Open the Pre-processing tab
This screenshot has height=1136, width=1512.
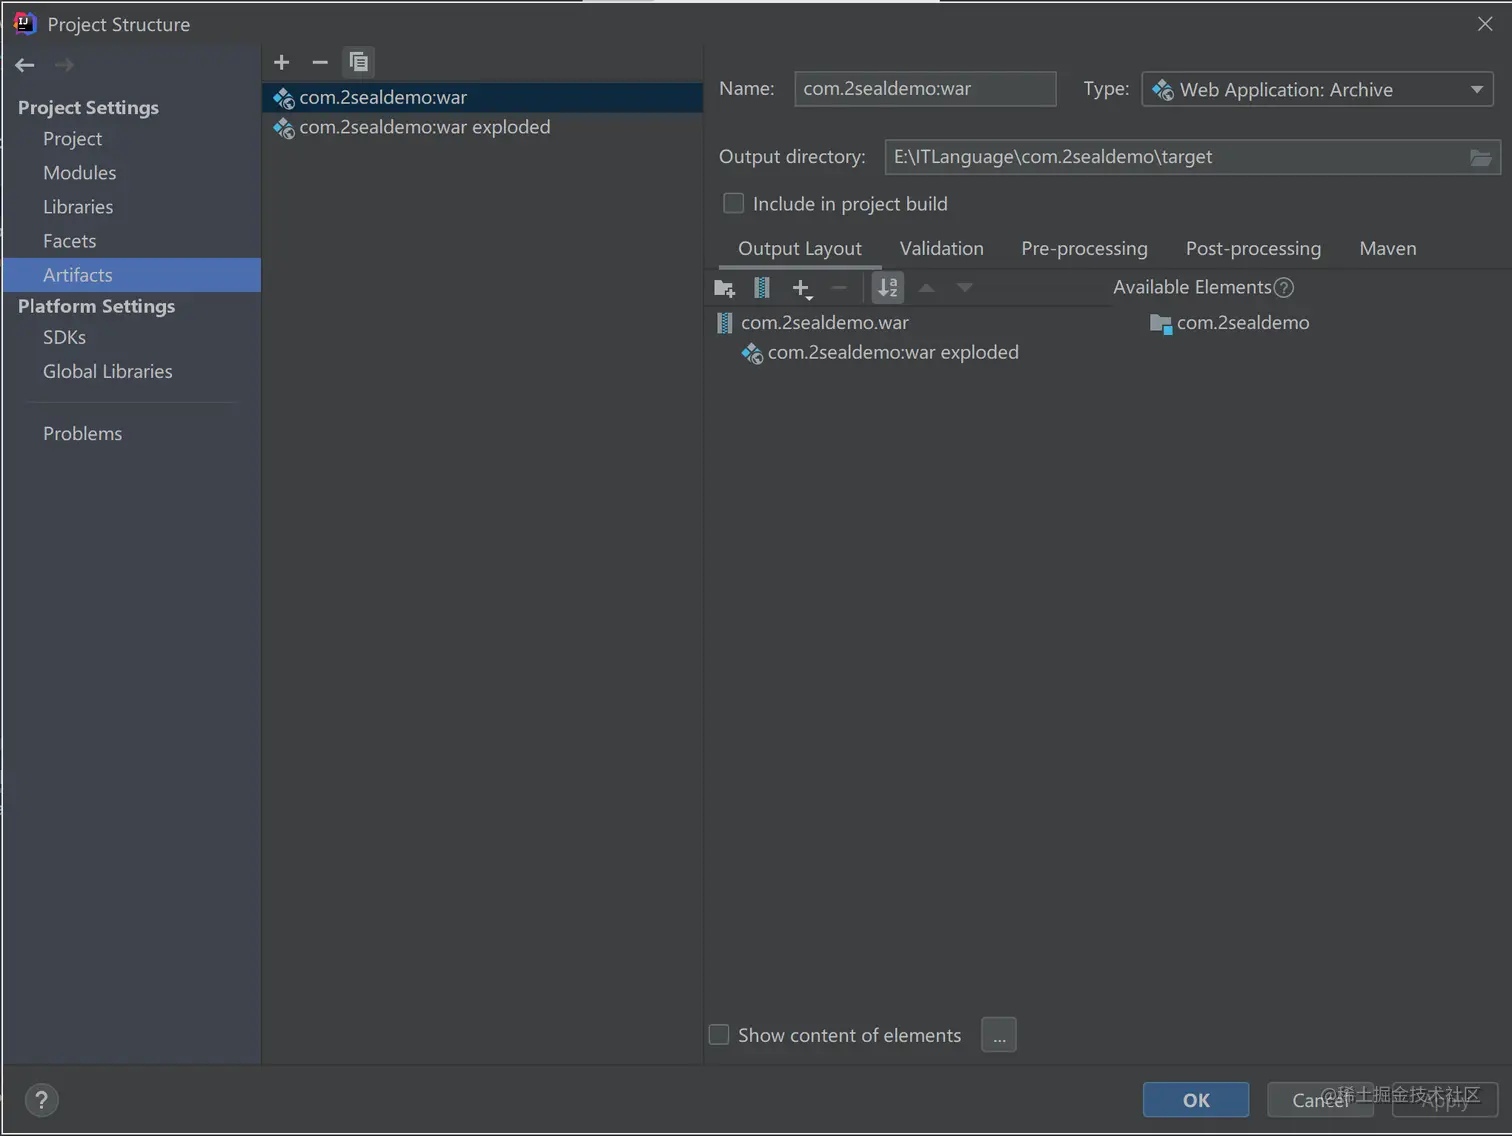[1084, 249]
